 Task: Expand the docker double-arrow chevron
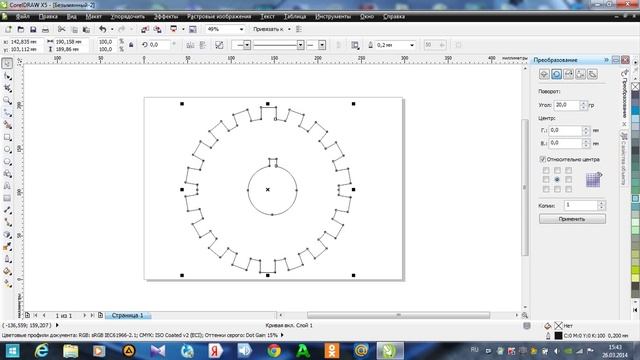[607, 60]
